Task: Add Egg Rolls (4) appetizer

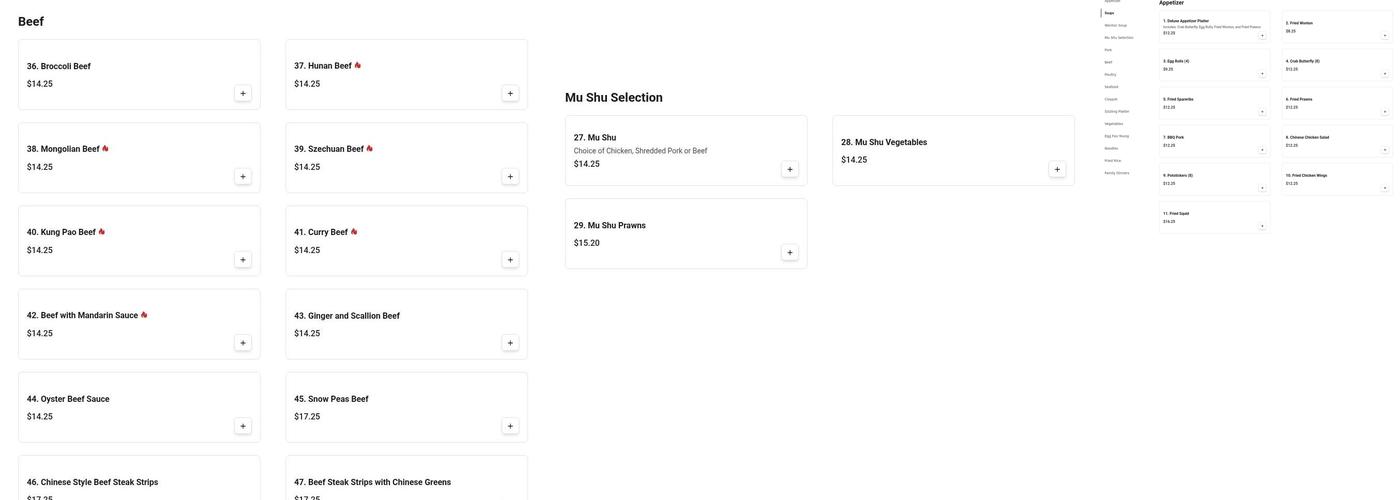Action: [x=1262, y=74]
